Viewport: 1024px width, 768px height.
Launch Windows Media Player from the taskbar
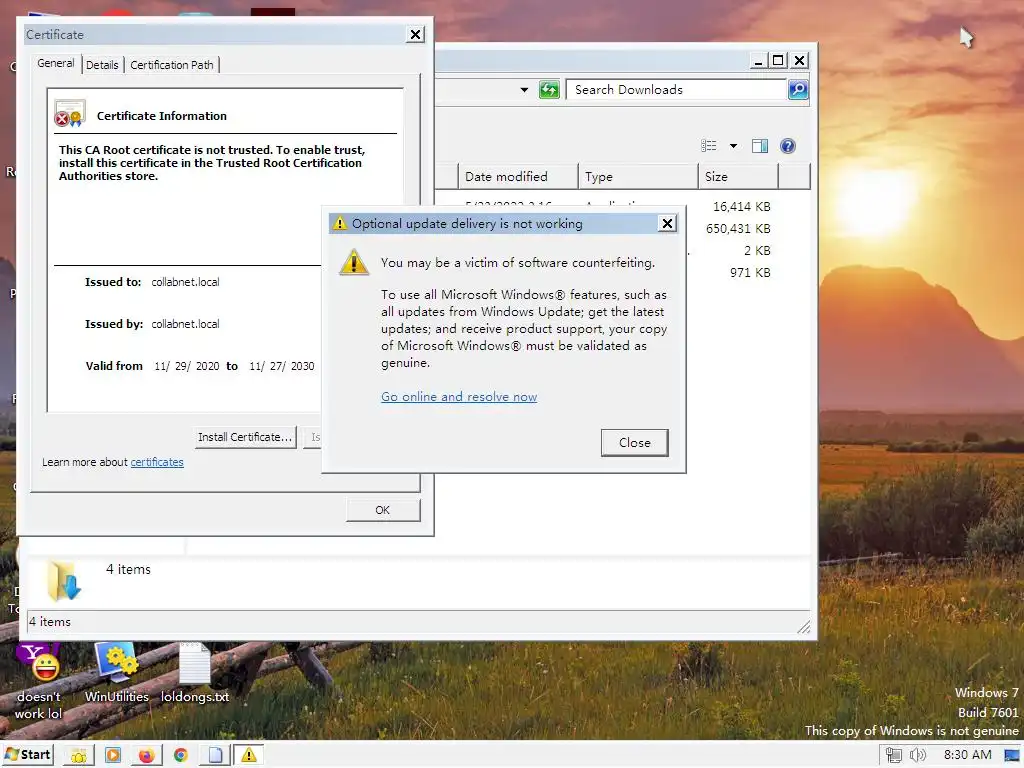113,755
